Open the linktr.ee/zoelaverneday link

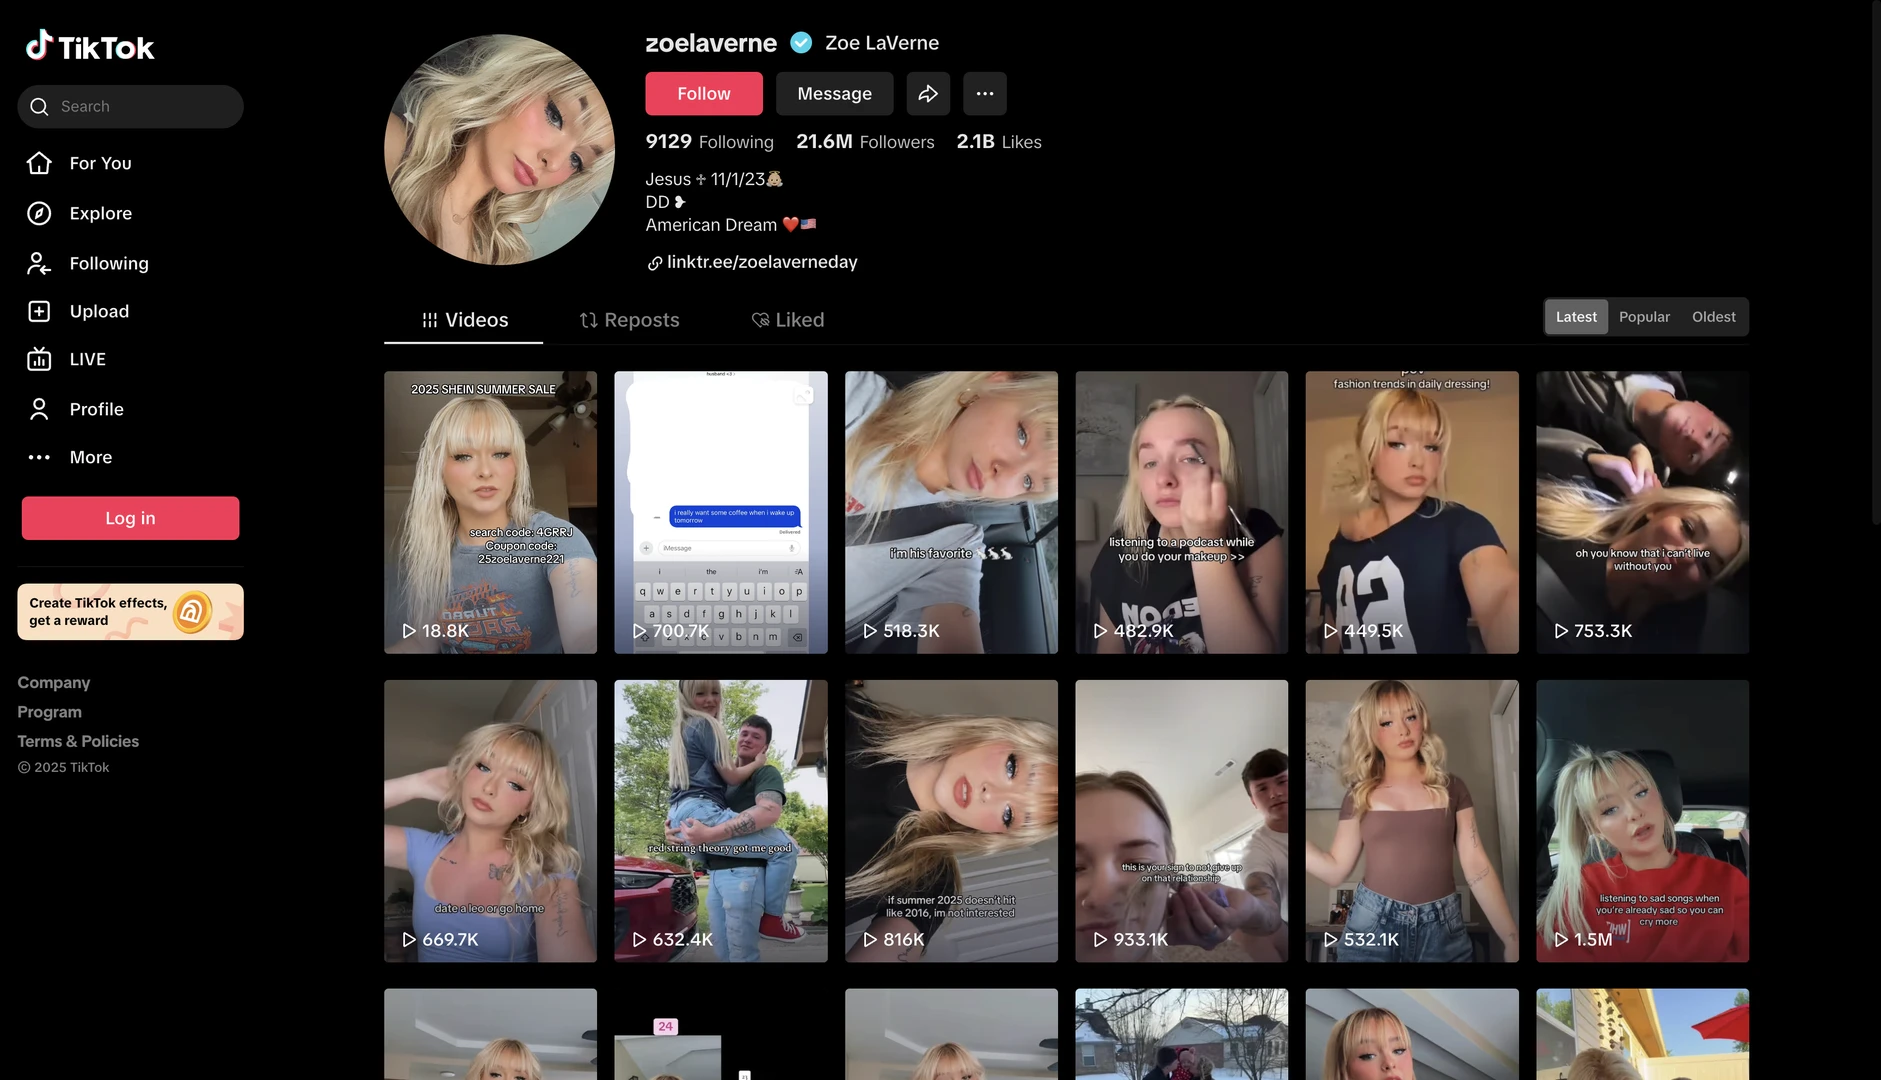pos(761,262)
